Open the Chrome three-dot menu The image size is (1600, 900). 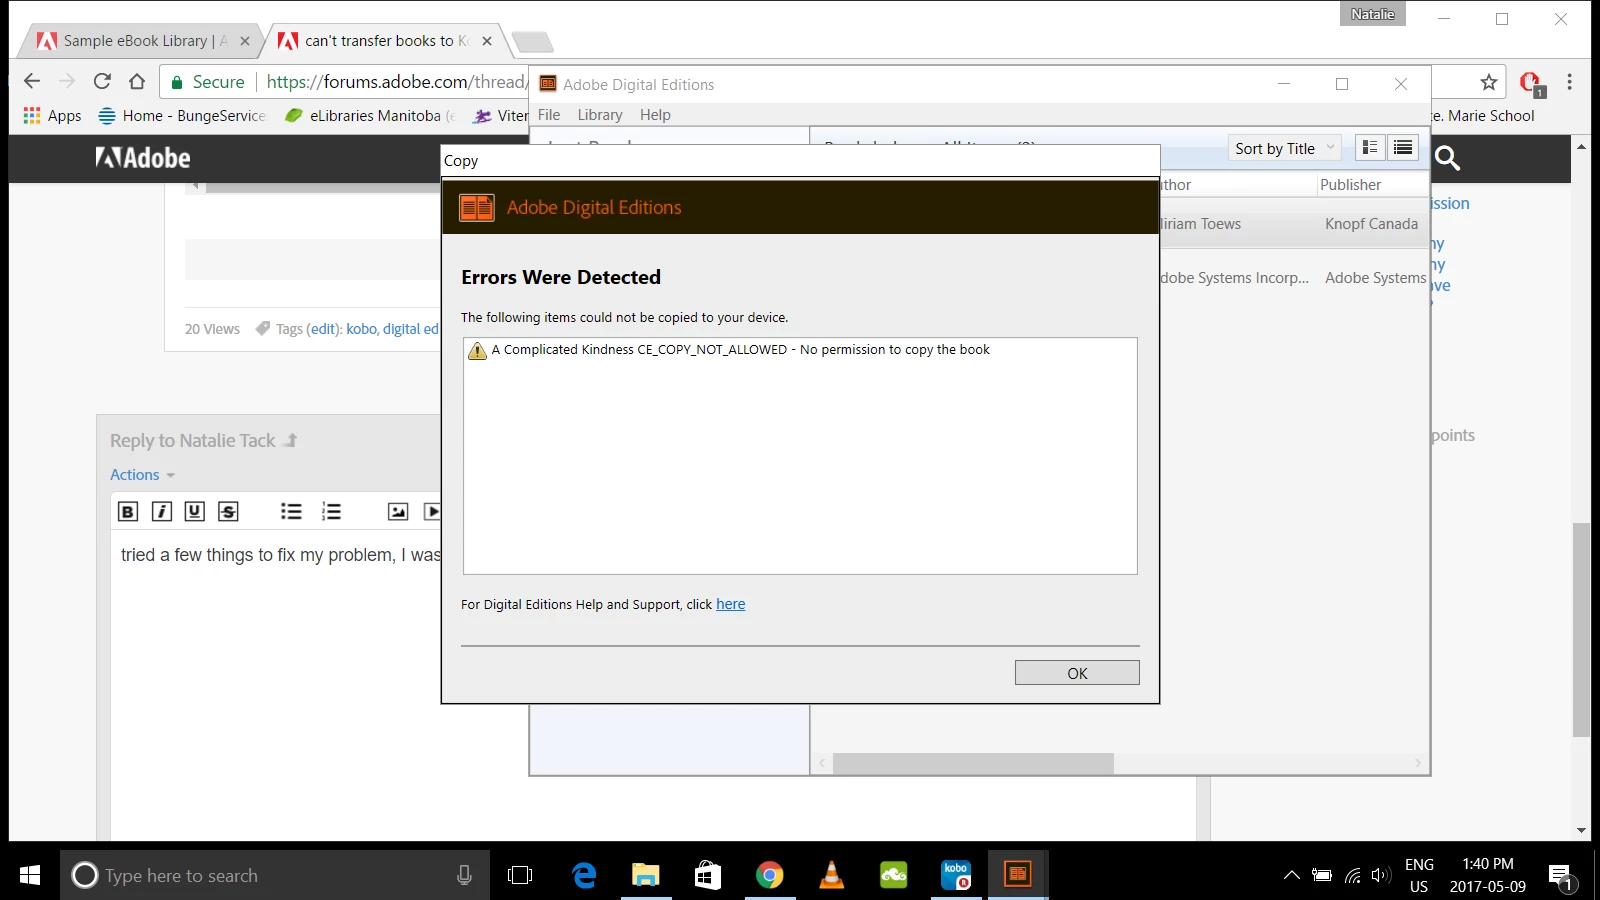pos(1570,82)
